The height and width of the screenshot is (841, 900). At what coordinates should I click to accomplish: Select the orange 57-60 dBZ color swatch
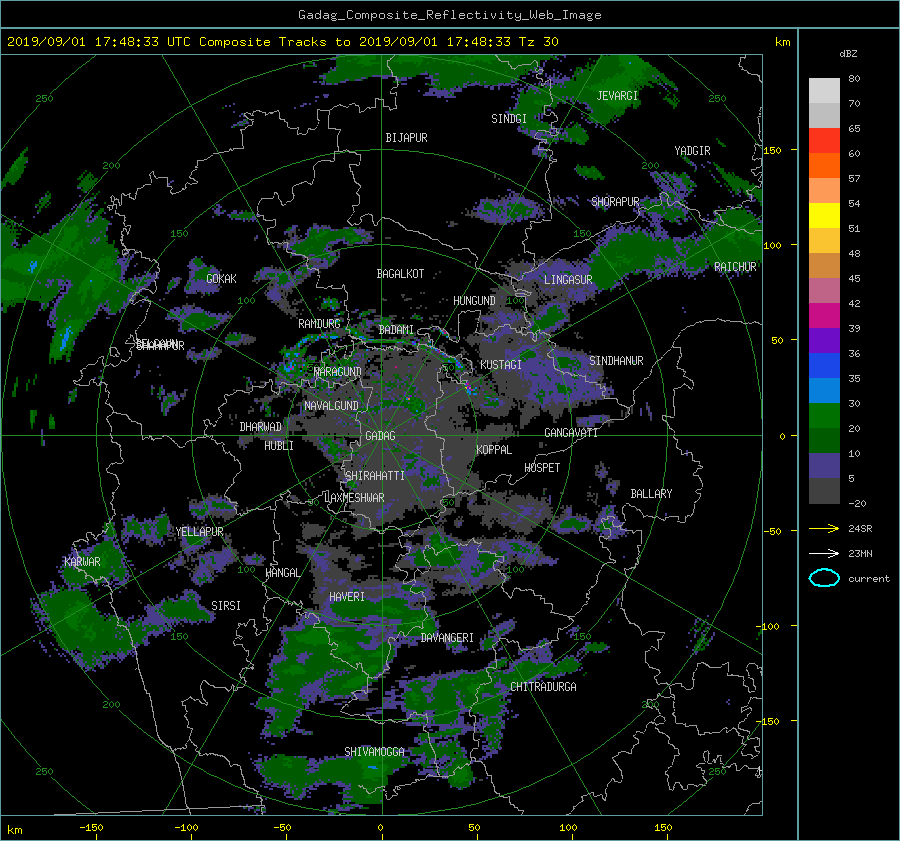tap(824, 165)
